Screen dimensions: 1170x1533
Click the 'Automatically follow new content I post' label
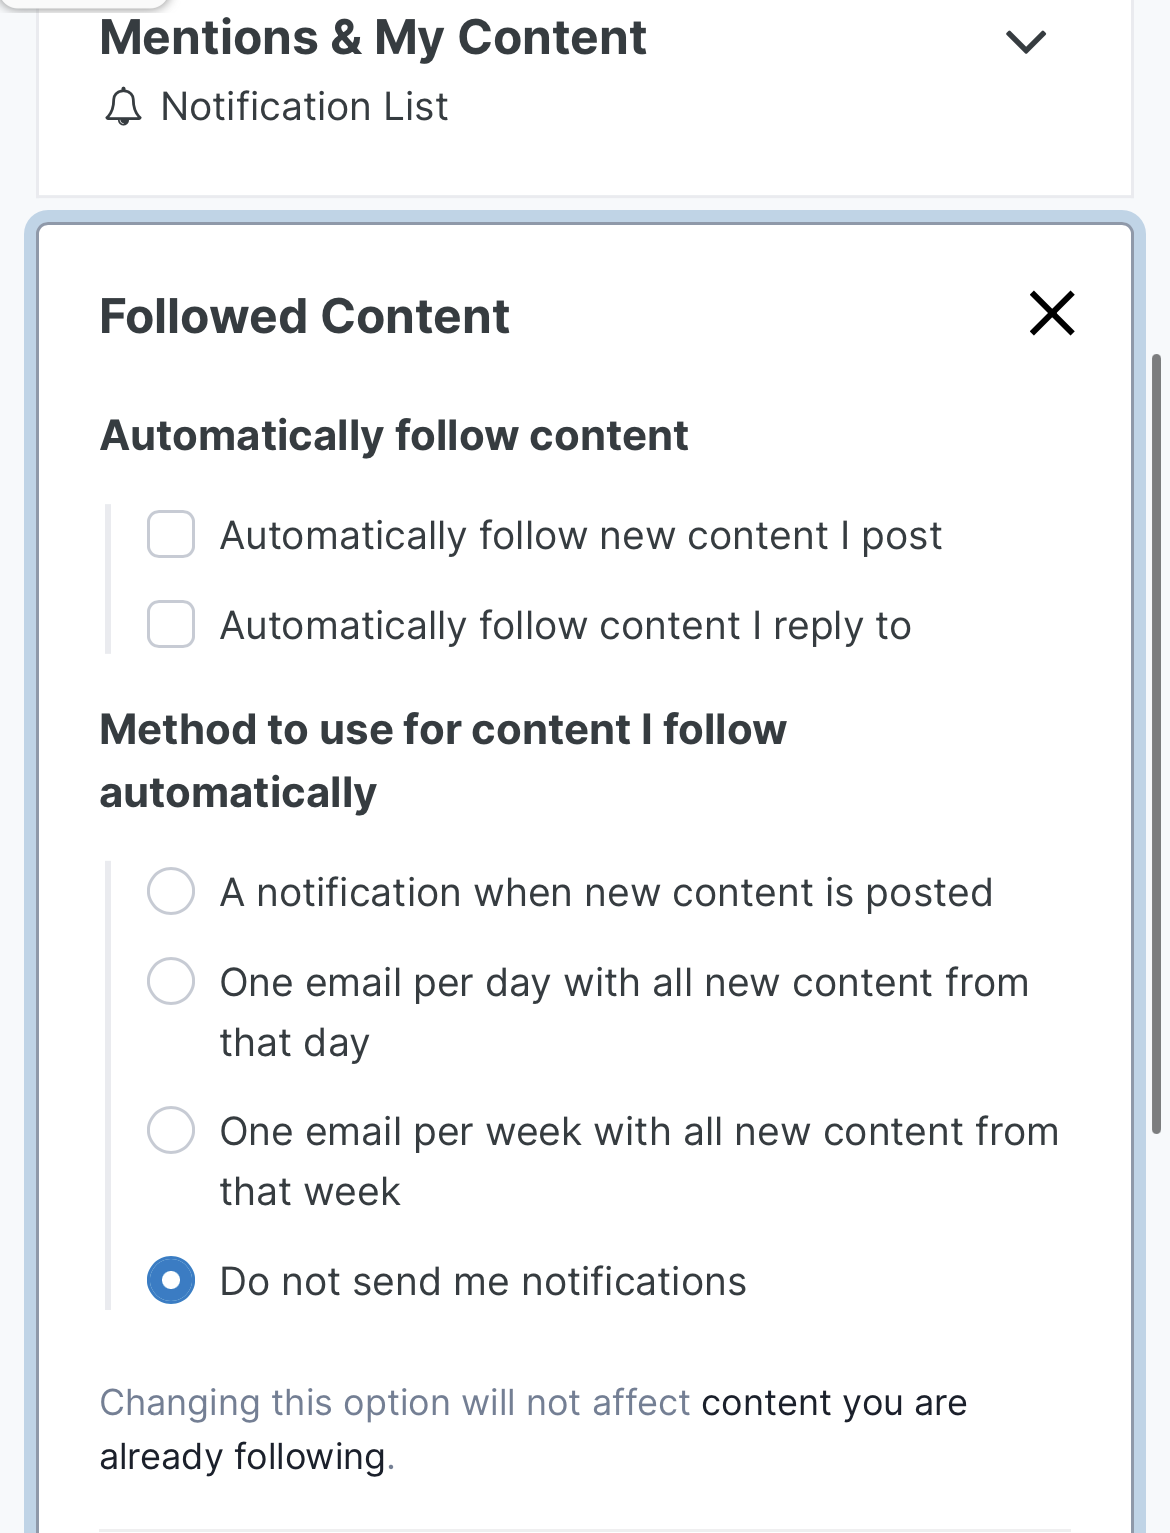(580, 536)
